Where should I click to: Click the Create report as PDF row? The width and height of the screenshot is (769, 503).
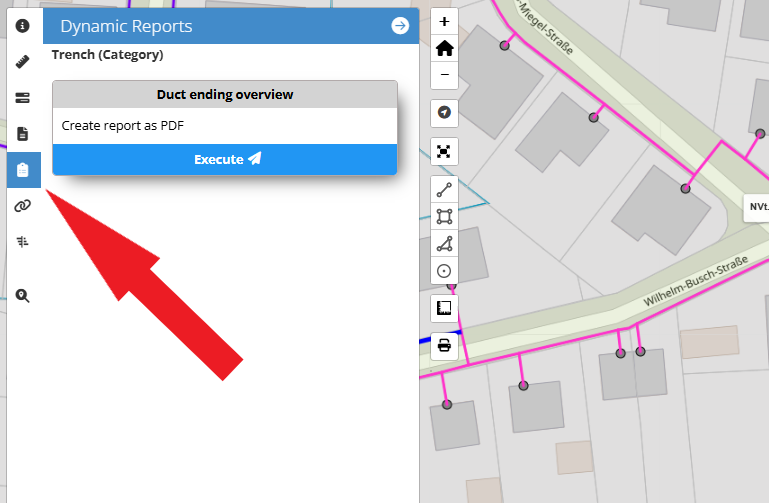pyautogui.click(x=225, y=126)
